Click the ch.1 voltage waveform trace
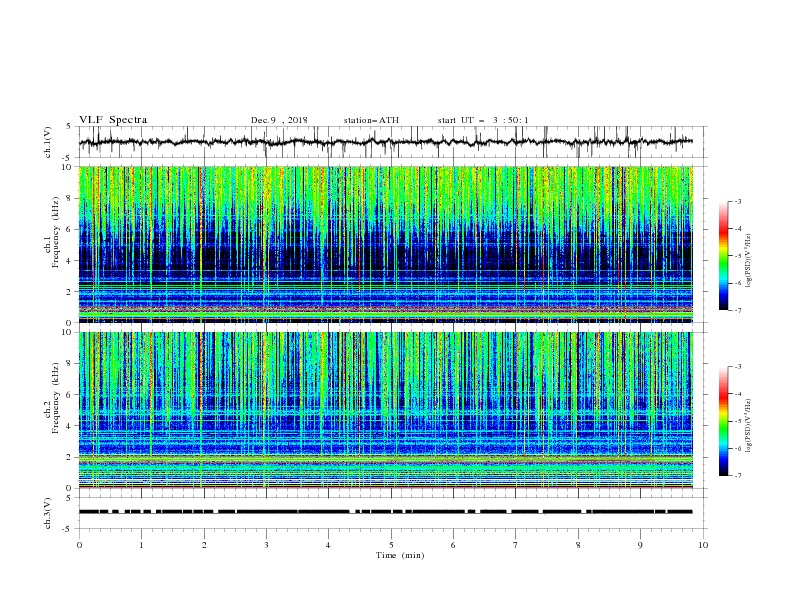Image resolution: width=792 pixels, height=612 pixels. (386, 142)
